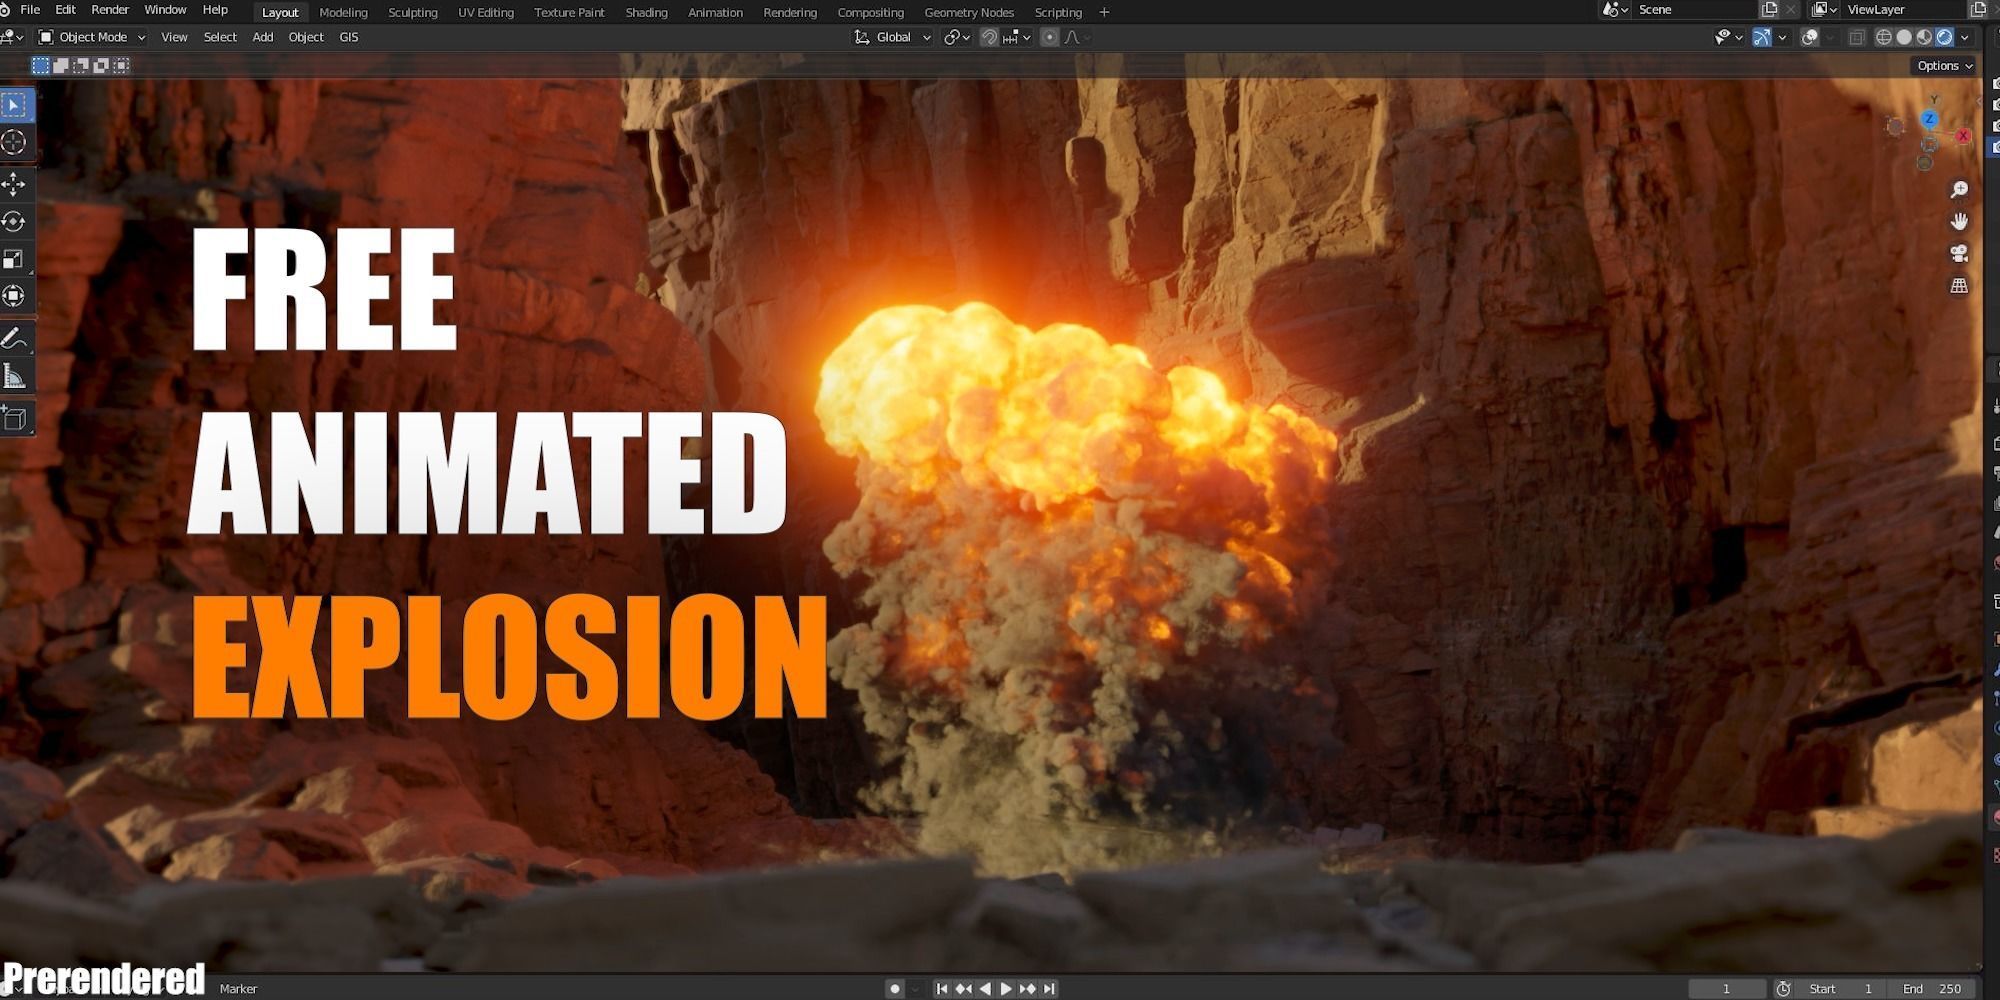Jump to the first frame
Image resolution: width=2000 pixels, height=1000 pixels.
tap(941, 988)
